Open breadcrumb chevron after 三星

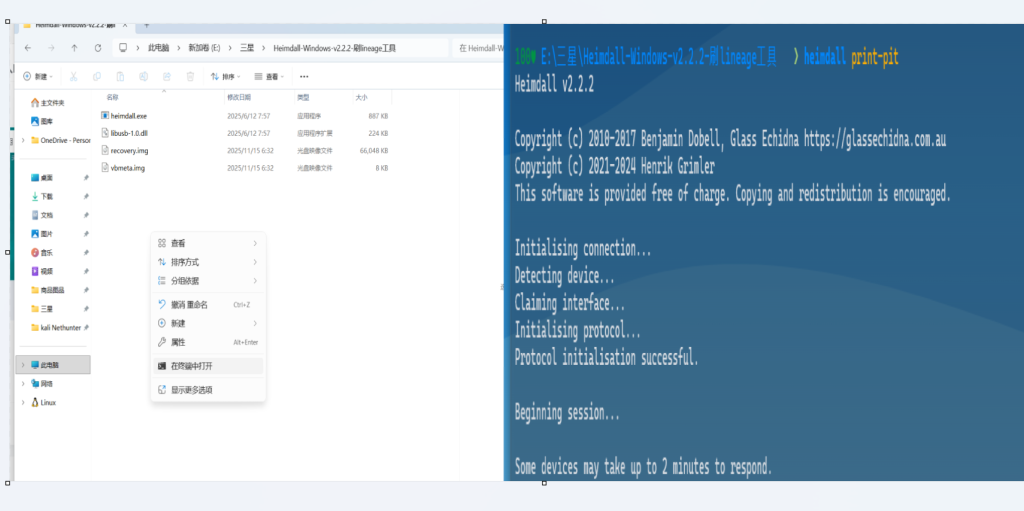(x=263, y=48)
